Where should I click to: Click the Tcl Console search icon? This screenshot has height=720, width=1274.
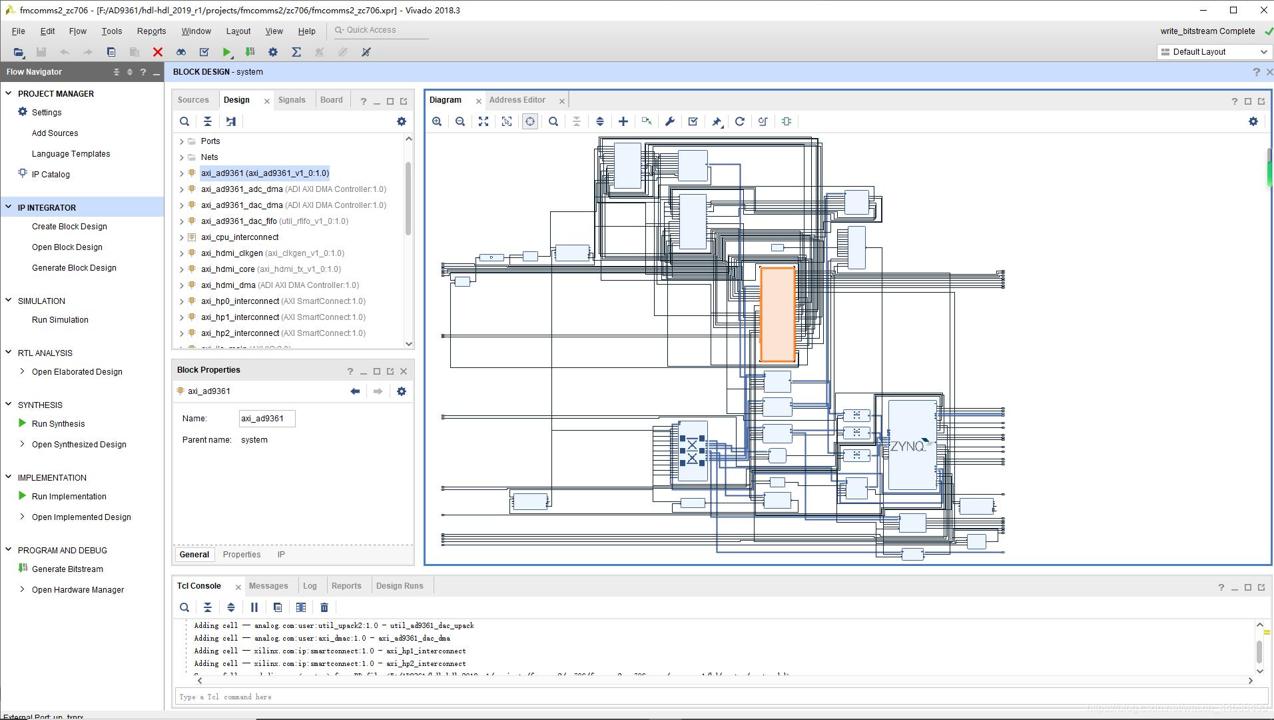click(184, 607)
